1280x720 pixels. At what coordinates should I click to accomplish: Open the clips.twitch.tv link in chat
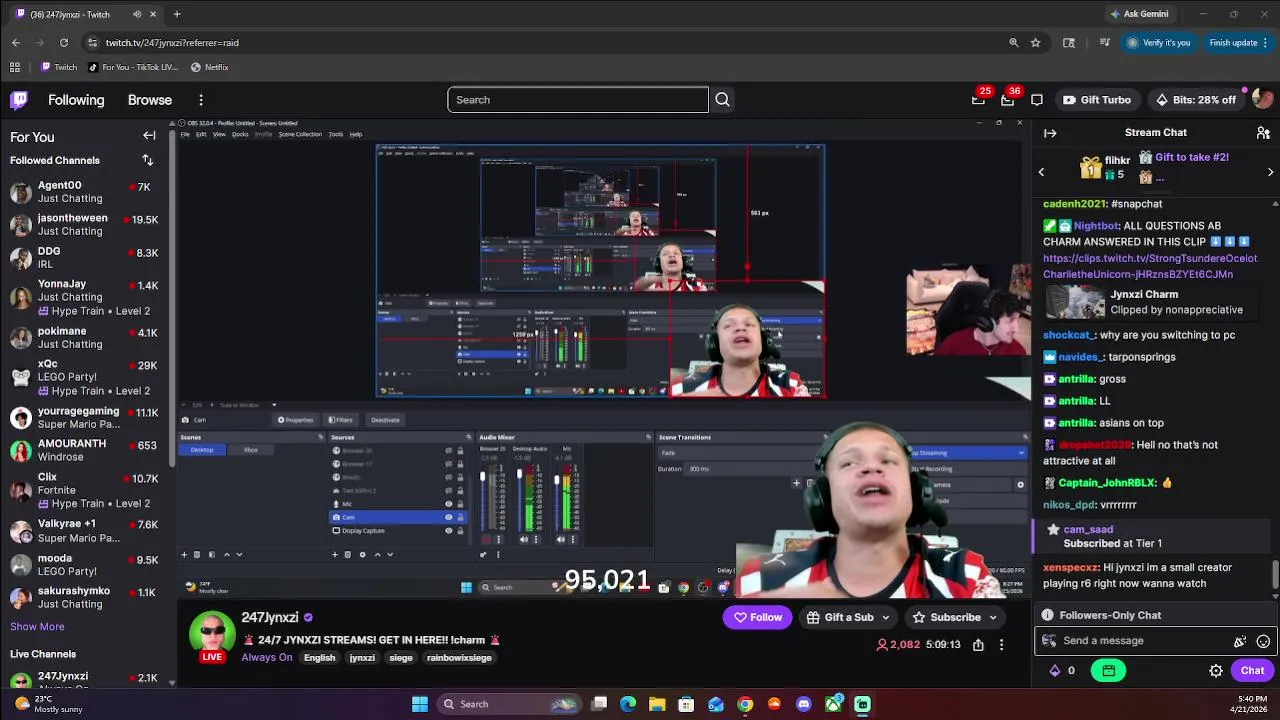pos(1150,266)
